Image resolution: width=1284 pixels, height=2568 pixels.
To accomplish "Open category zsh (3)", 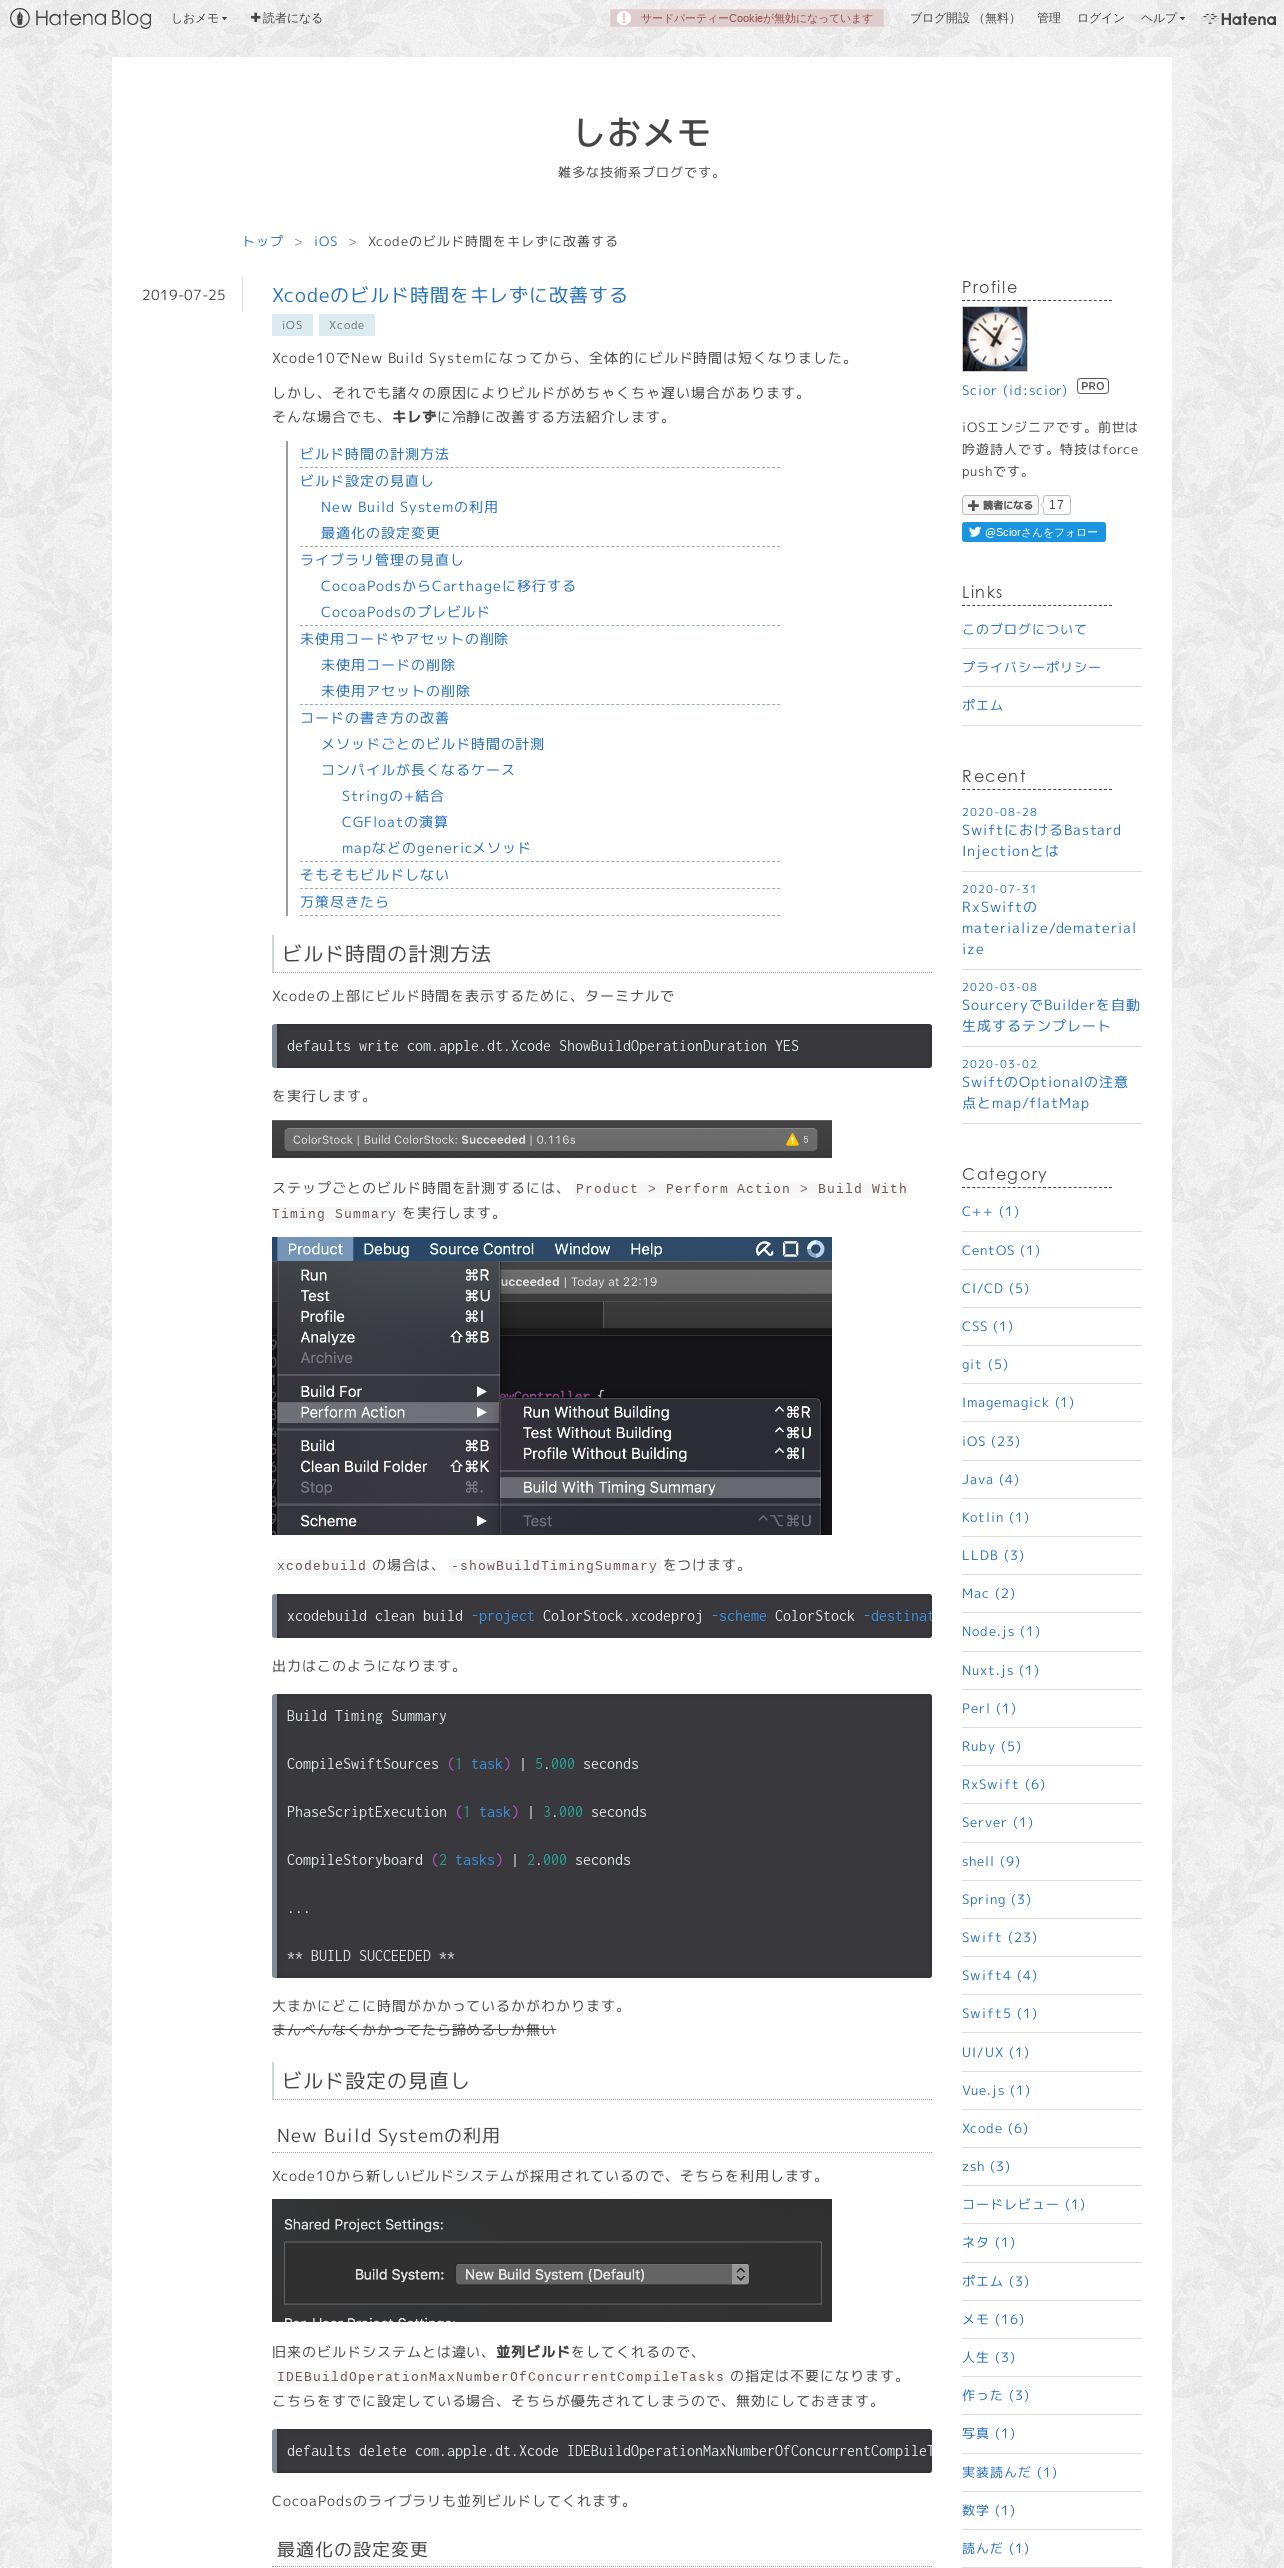I will pyautogui.click(x=986, y=2166).
